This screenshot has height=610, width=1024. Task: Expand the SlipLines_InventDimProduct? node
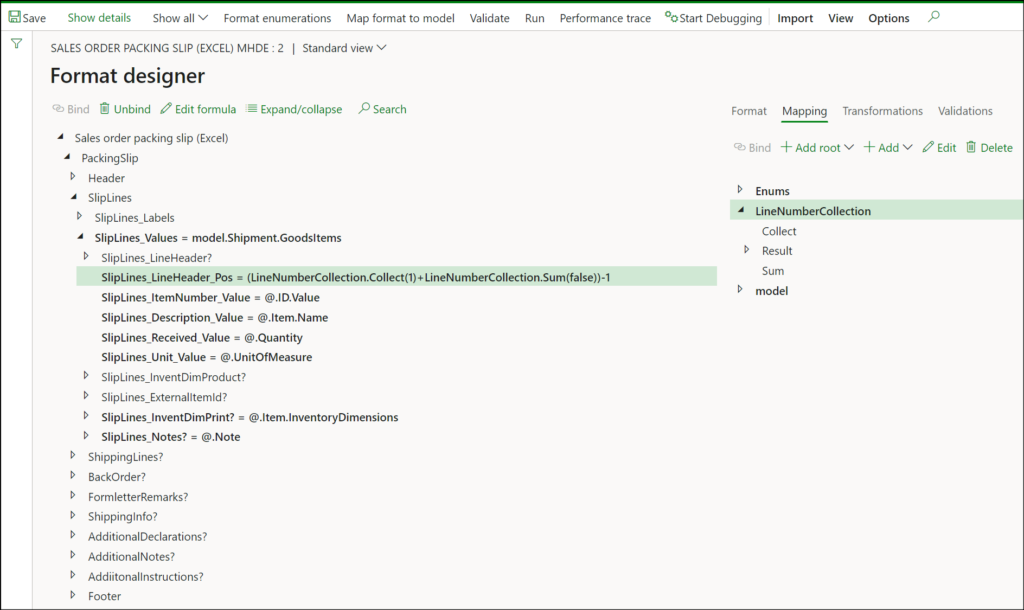(86, 376)
